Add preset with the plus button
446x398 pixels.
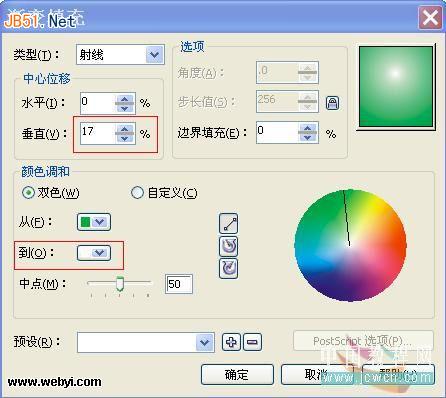231,342
